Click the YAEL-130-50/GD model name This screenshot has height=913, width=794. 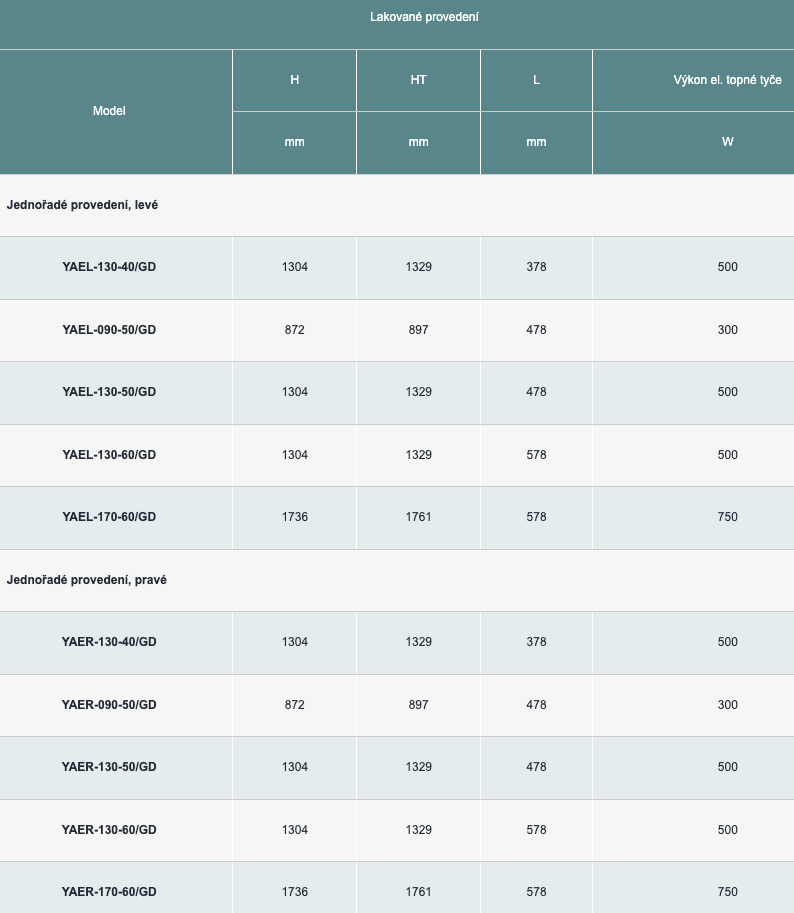109,392
